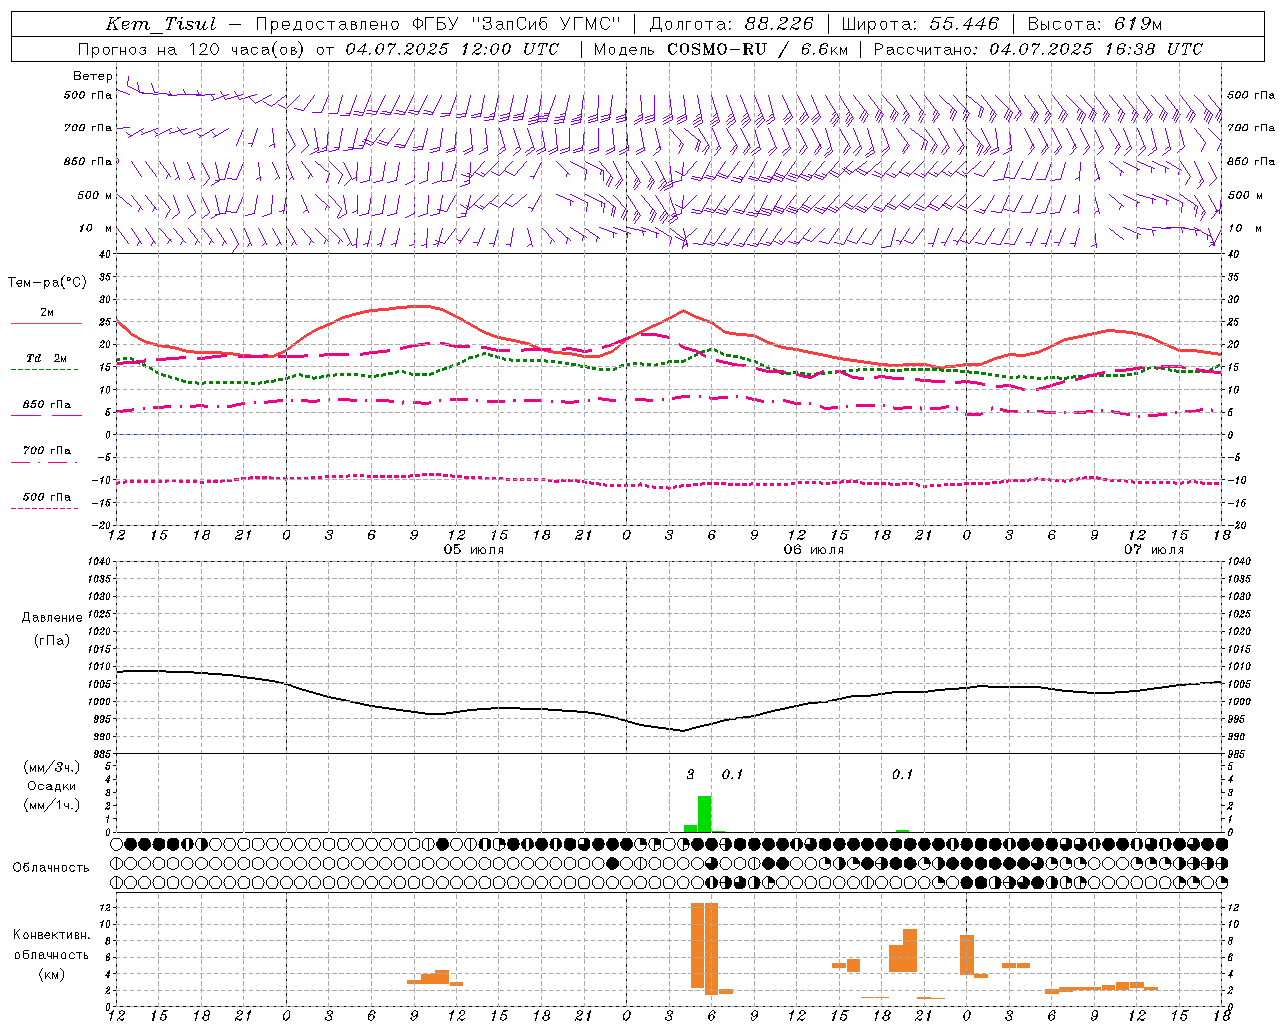Click the Облачность panel label
This screenshot has width=1280, height=1024.
click(x=51, y=868)
